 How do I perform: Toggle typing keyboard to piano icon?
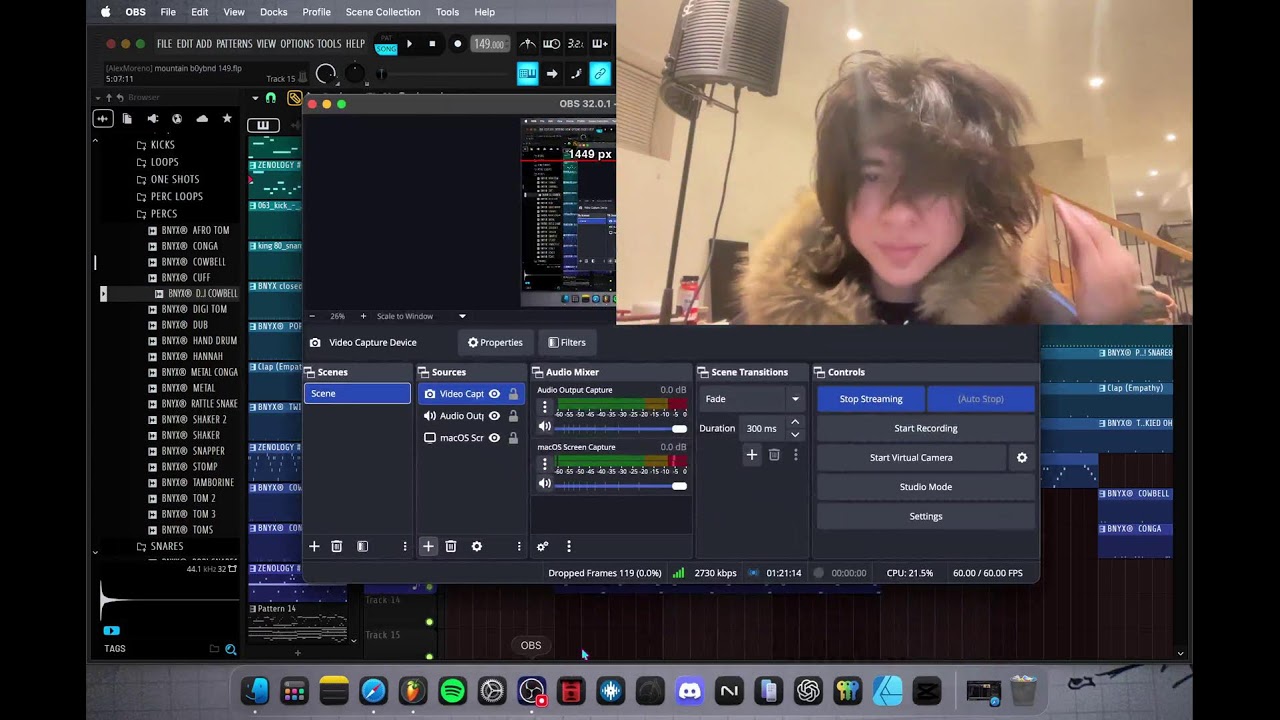[527, 73]
